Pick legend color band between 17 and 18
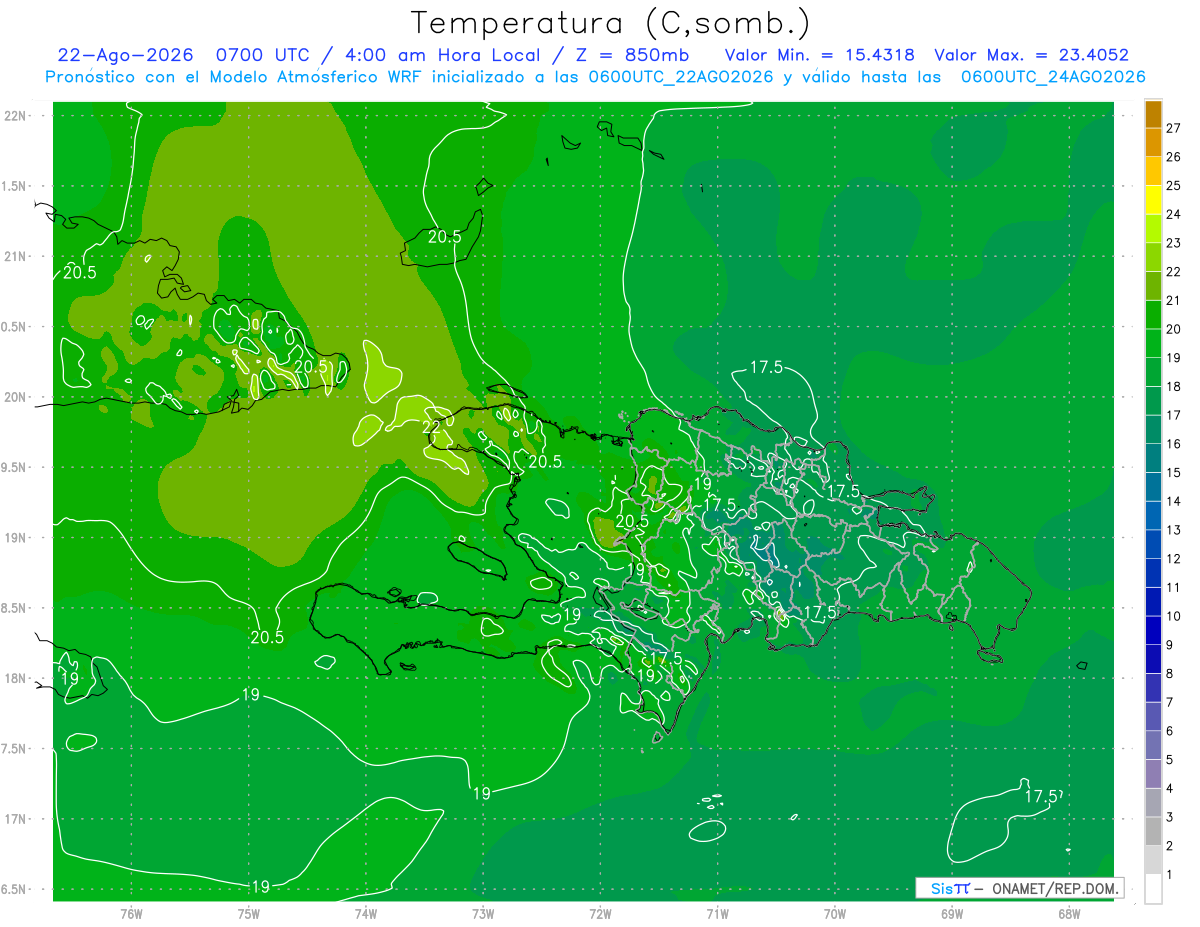 pos(1154,400)
